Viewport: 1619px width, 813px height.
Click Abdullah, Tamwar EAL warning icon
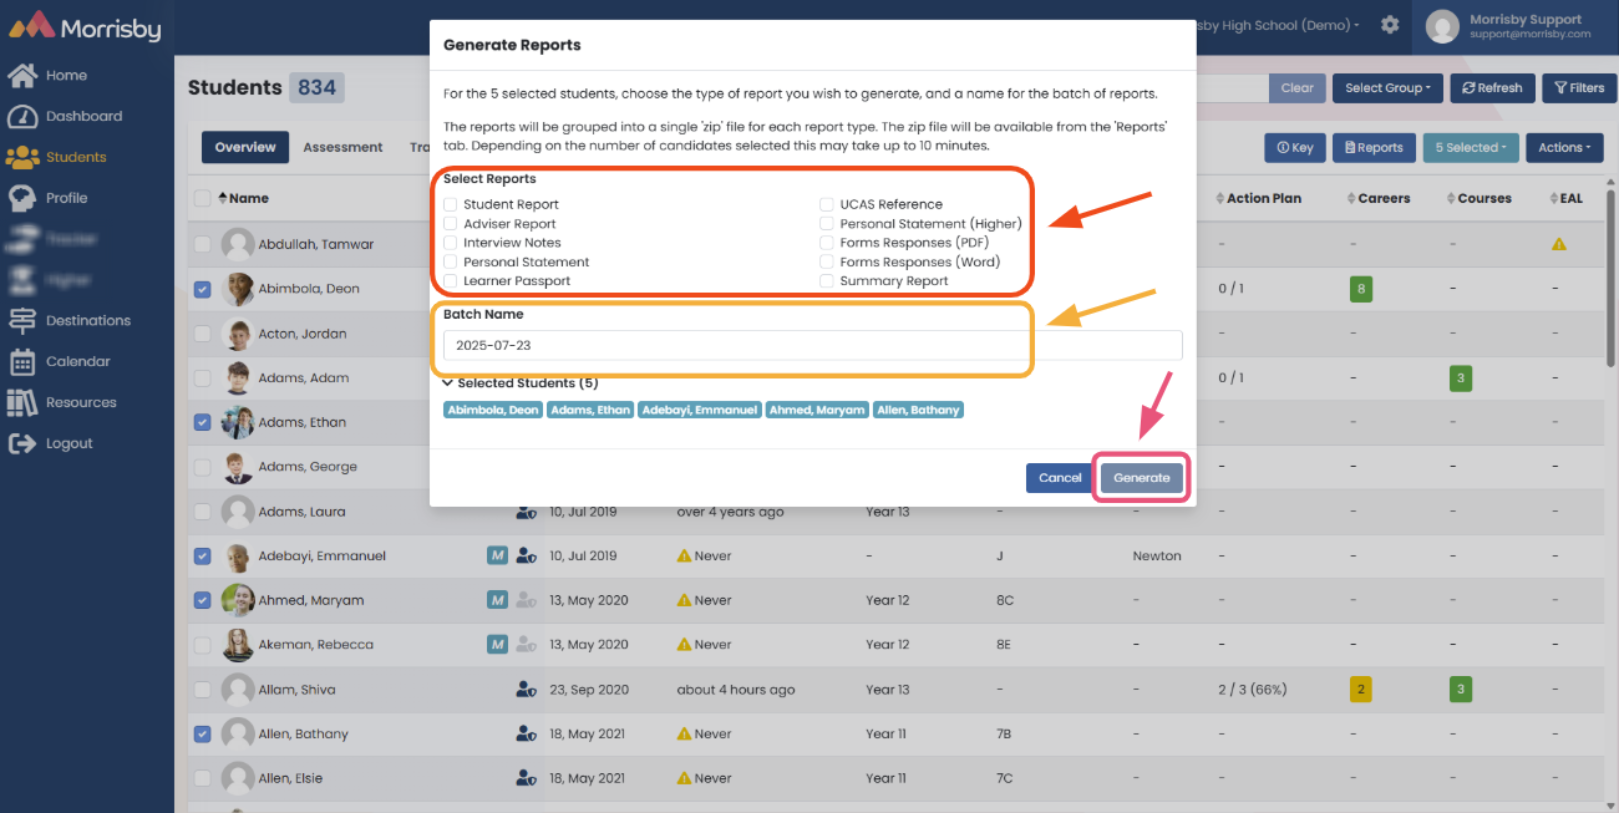(1558, 244)
